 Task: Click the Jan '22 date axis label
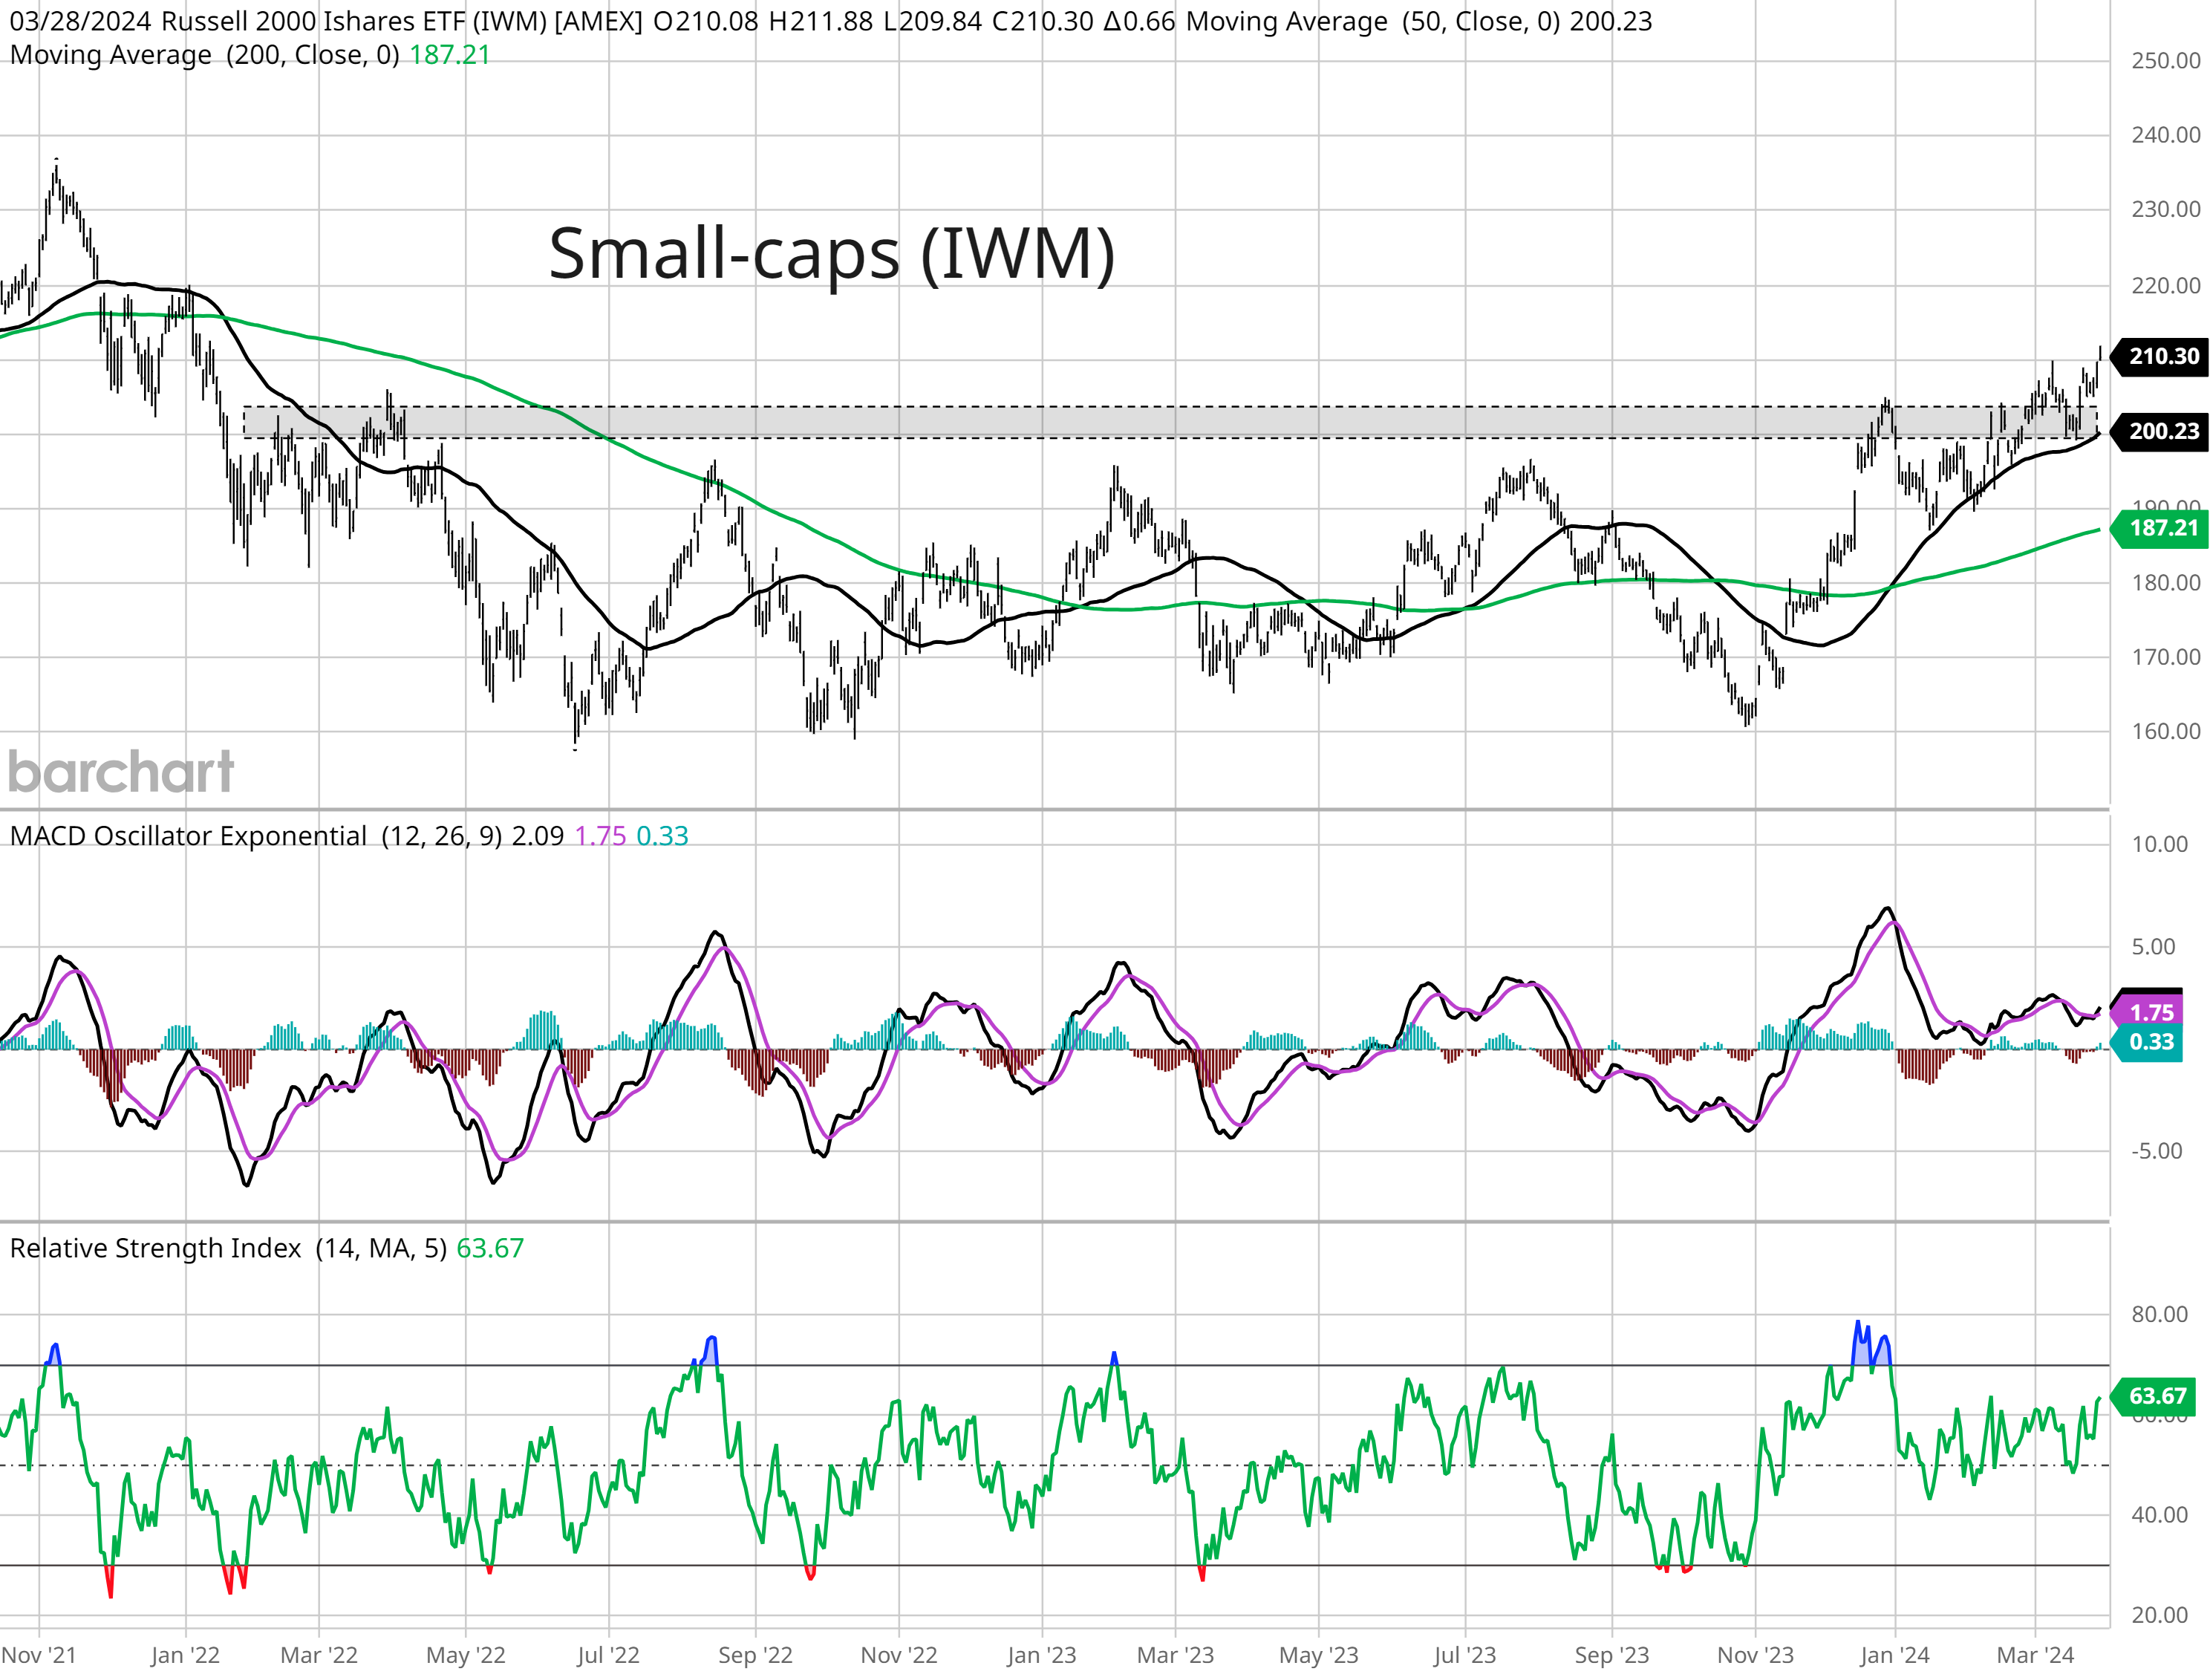[x=185, y=1656]
